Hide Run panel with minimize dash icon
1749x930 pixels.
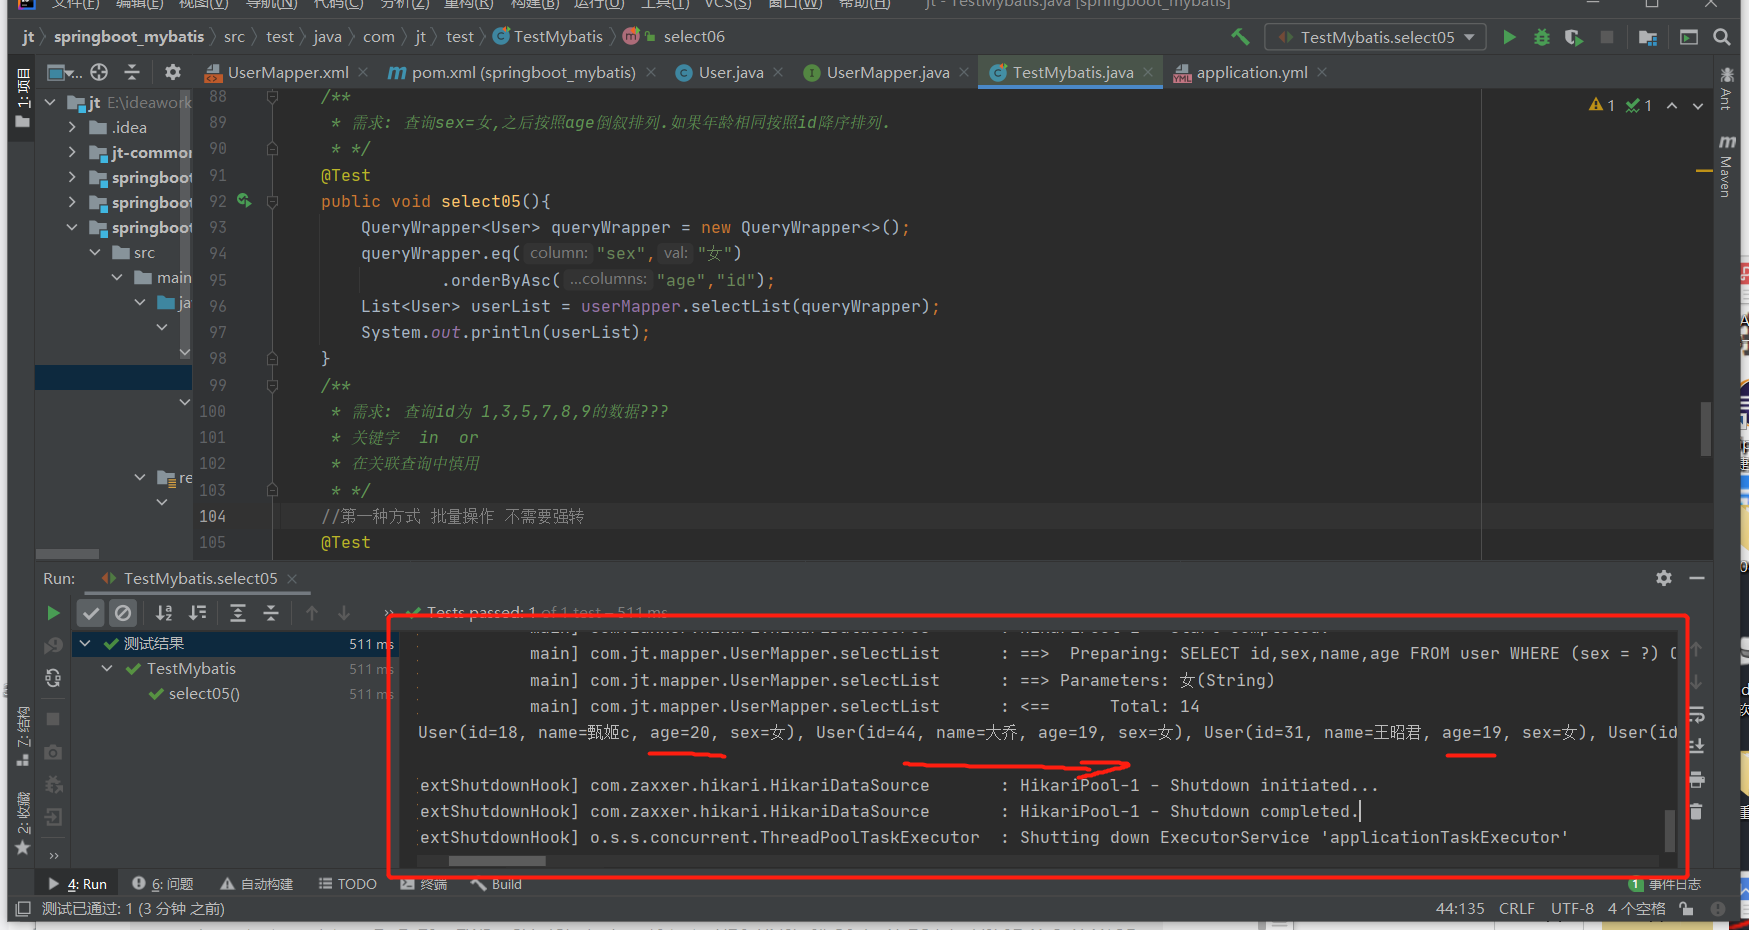point(1697,578)
